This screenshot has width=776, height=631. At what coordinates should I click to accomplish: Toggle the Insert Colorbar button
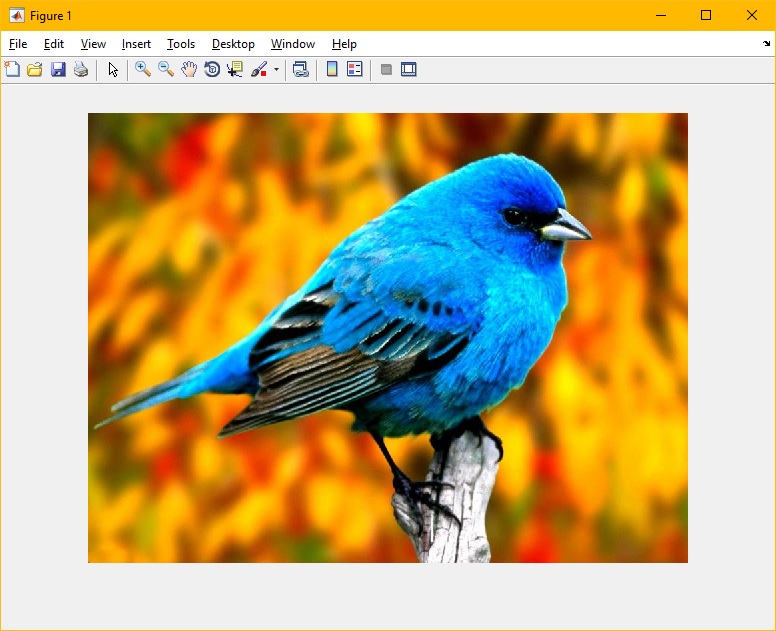[x=332, y=69]
